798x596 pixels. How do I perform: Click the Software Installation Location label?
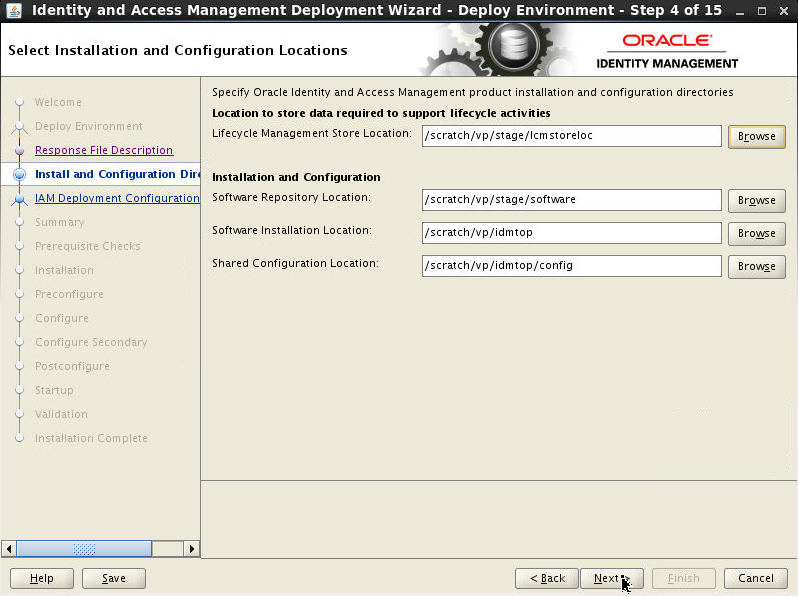click(292, 231)
